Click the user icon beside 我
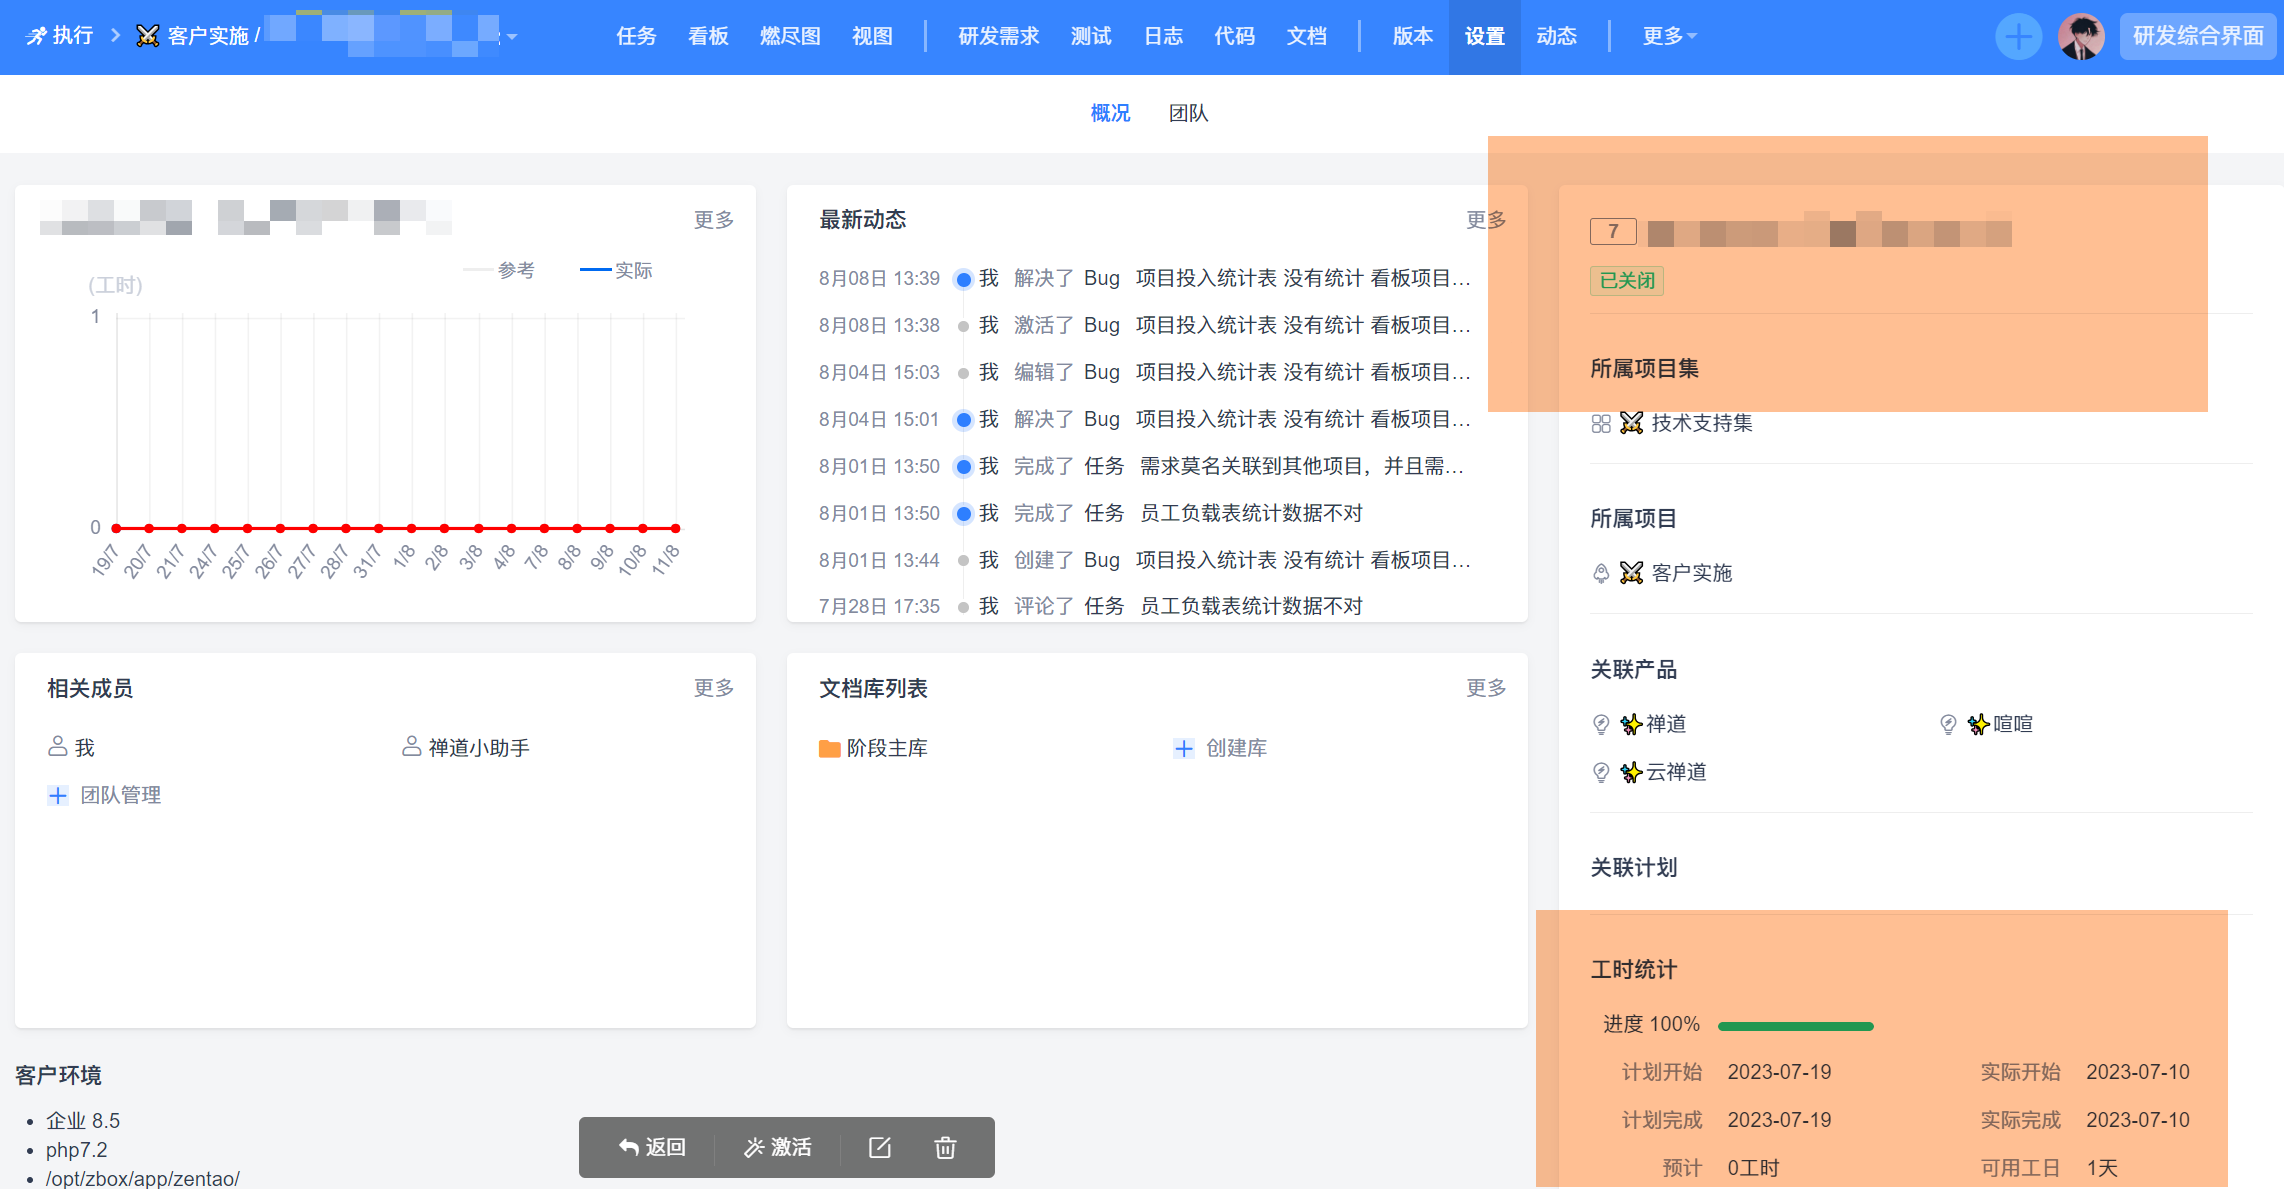The image size is (2284, 1189). [x=58, y=747]
